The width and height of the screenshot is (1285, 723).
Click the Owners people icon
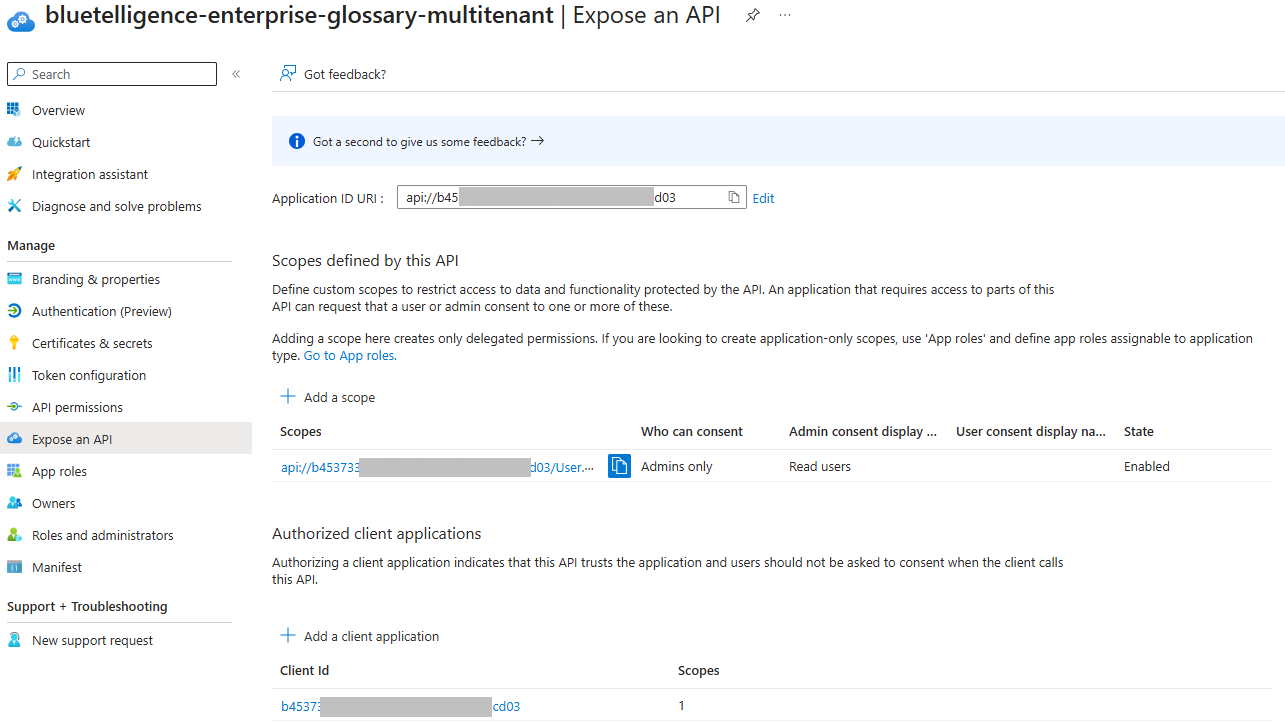[x=14, y=503]
